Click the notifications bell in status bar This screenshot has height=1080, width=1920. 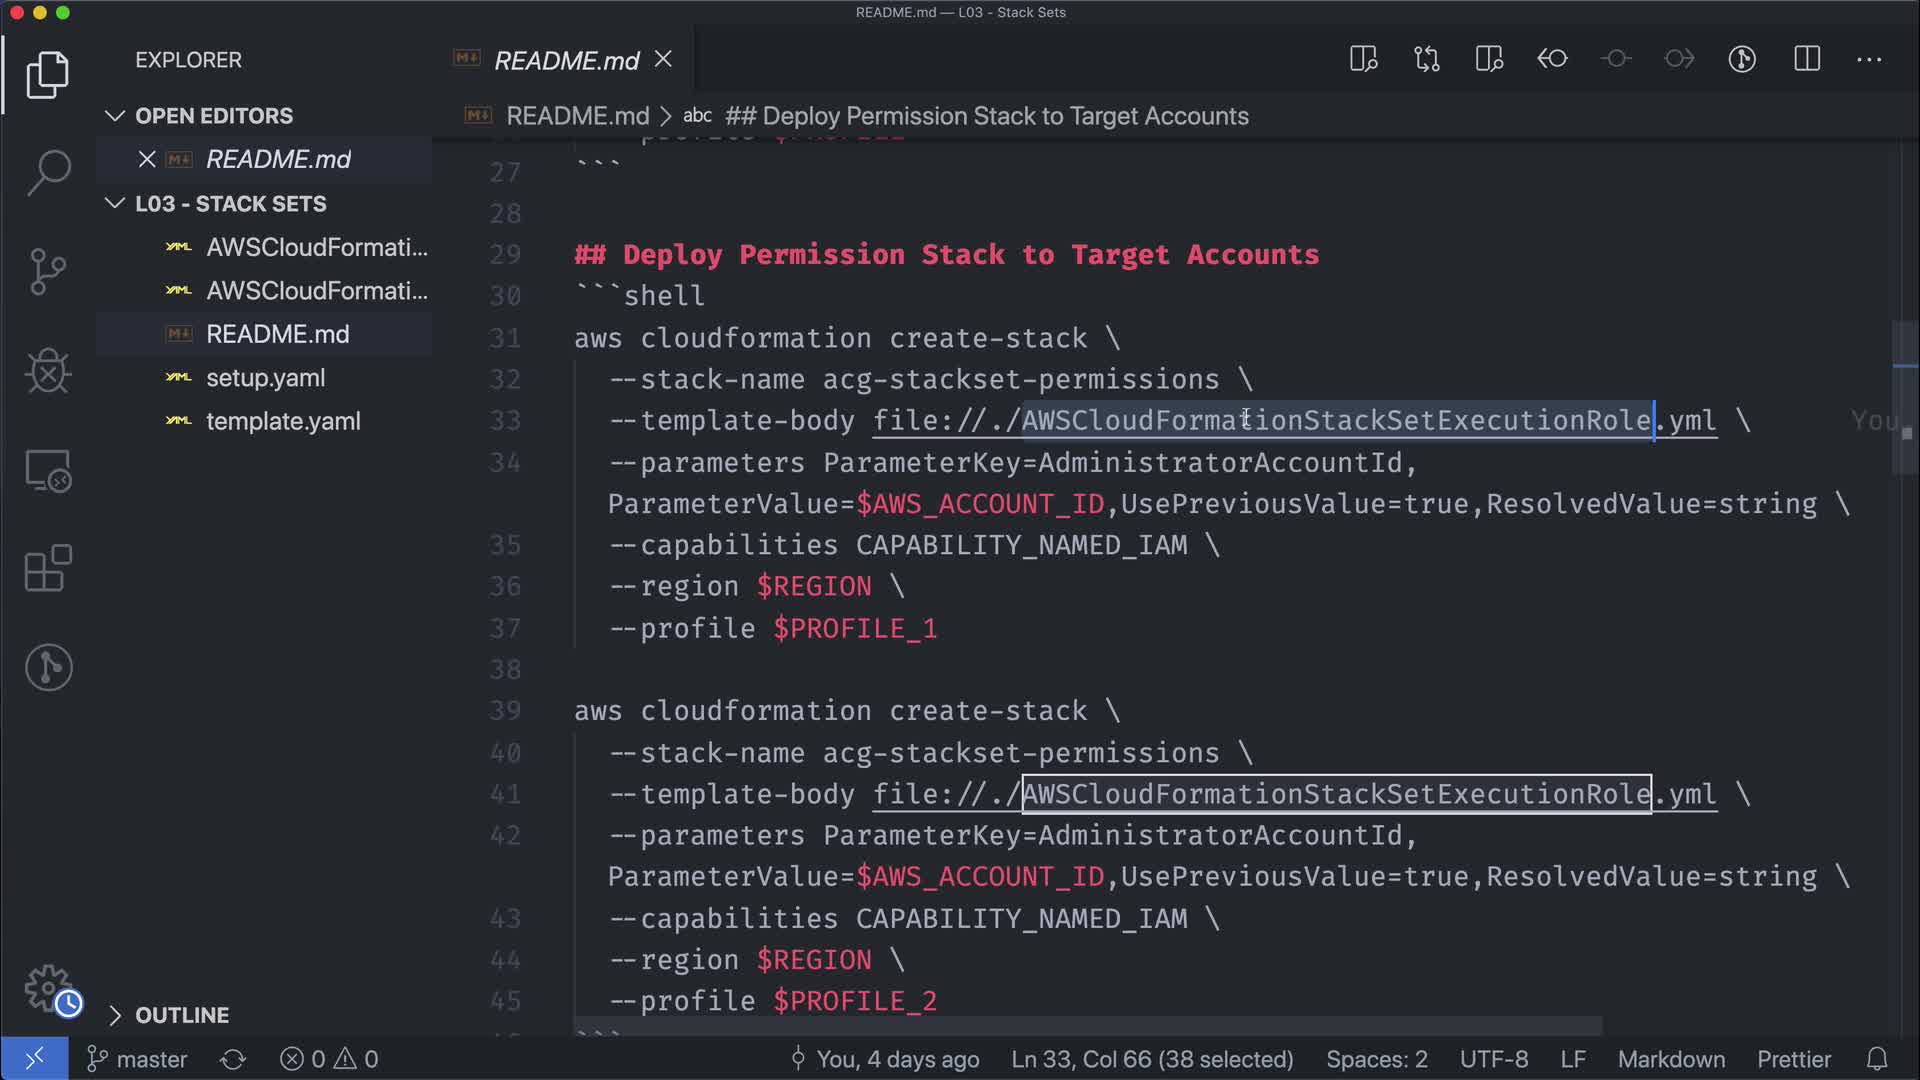[x=1877, y=1059]
